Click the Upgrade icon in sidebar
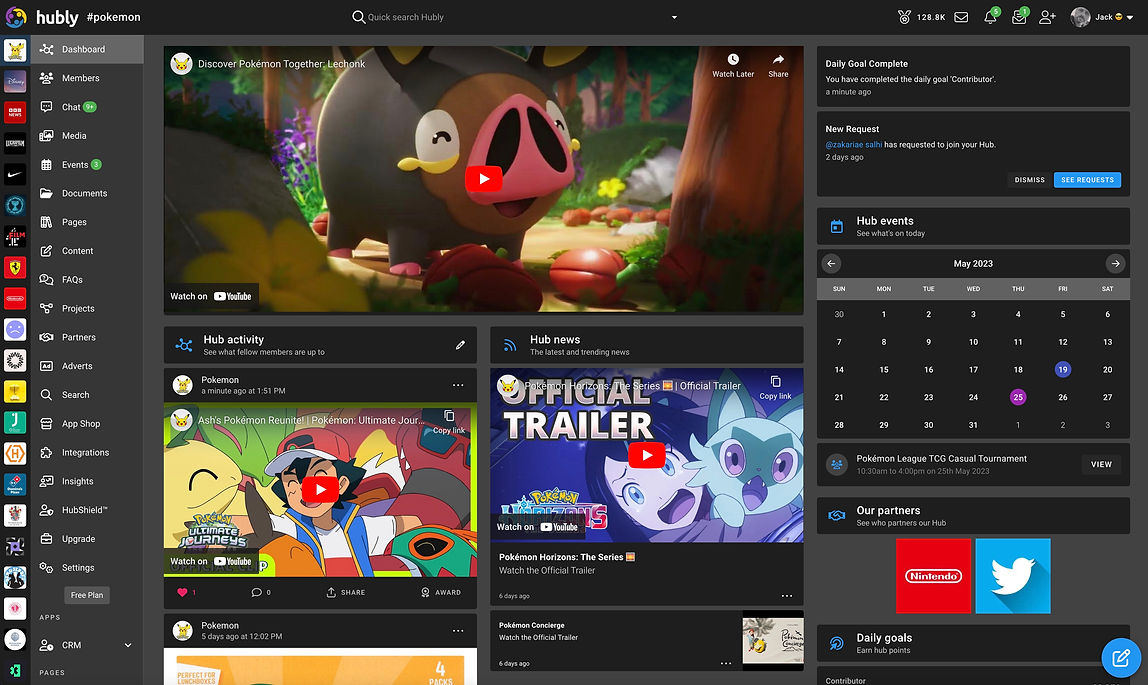1148x685 pixels. tap(46, 539)
